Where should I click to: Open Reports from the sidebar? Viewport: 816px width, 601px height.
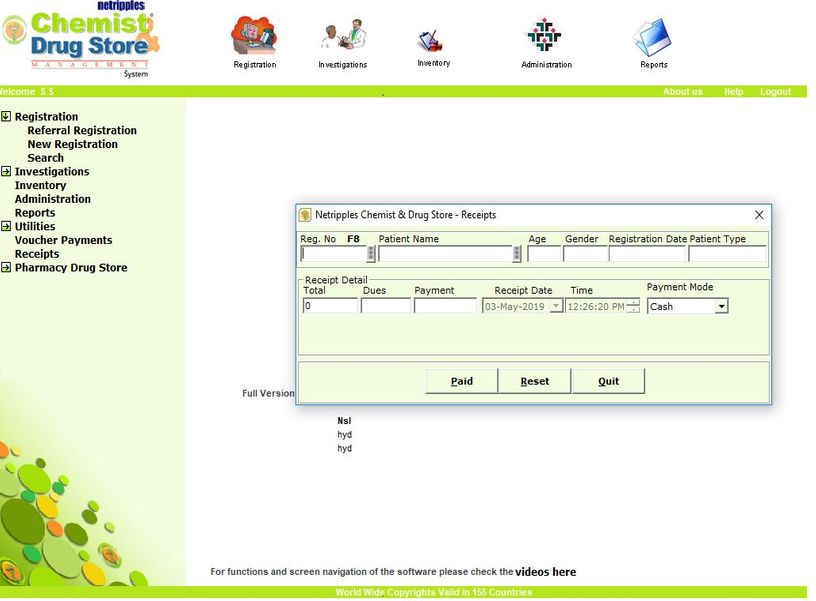(35, 212)
